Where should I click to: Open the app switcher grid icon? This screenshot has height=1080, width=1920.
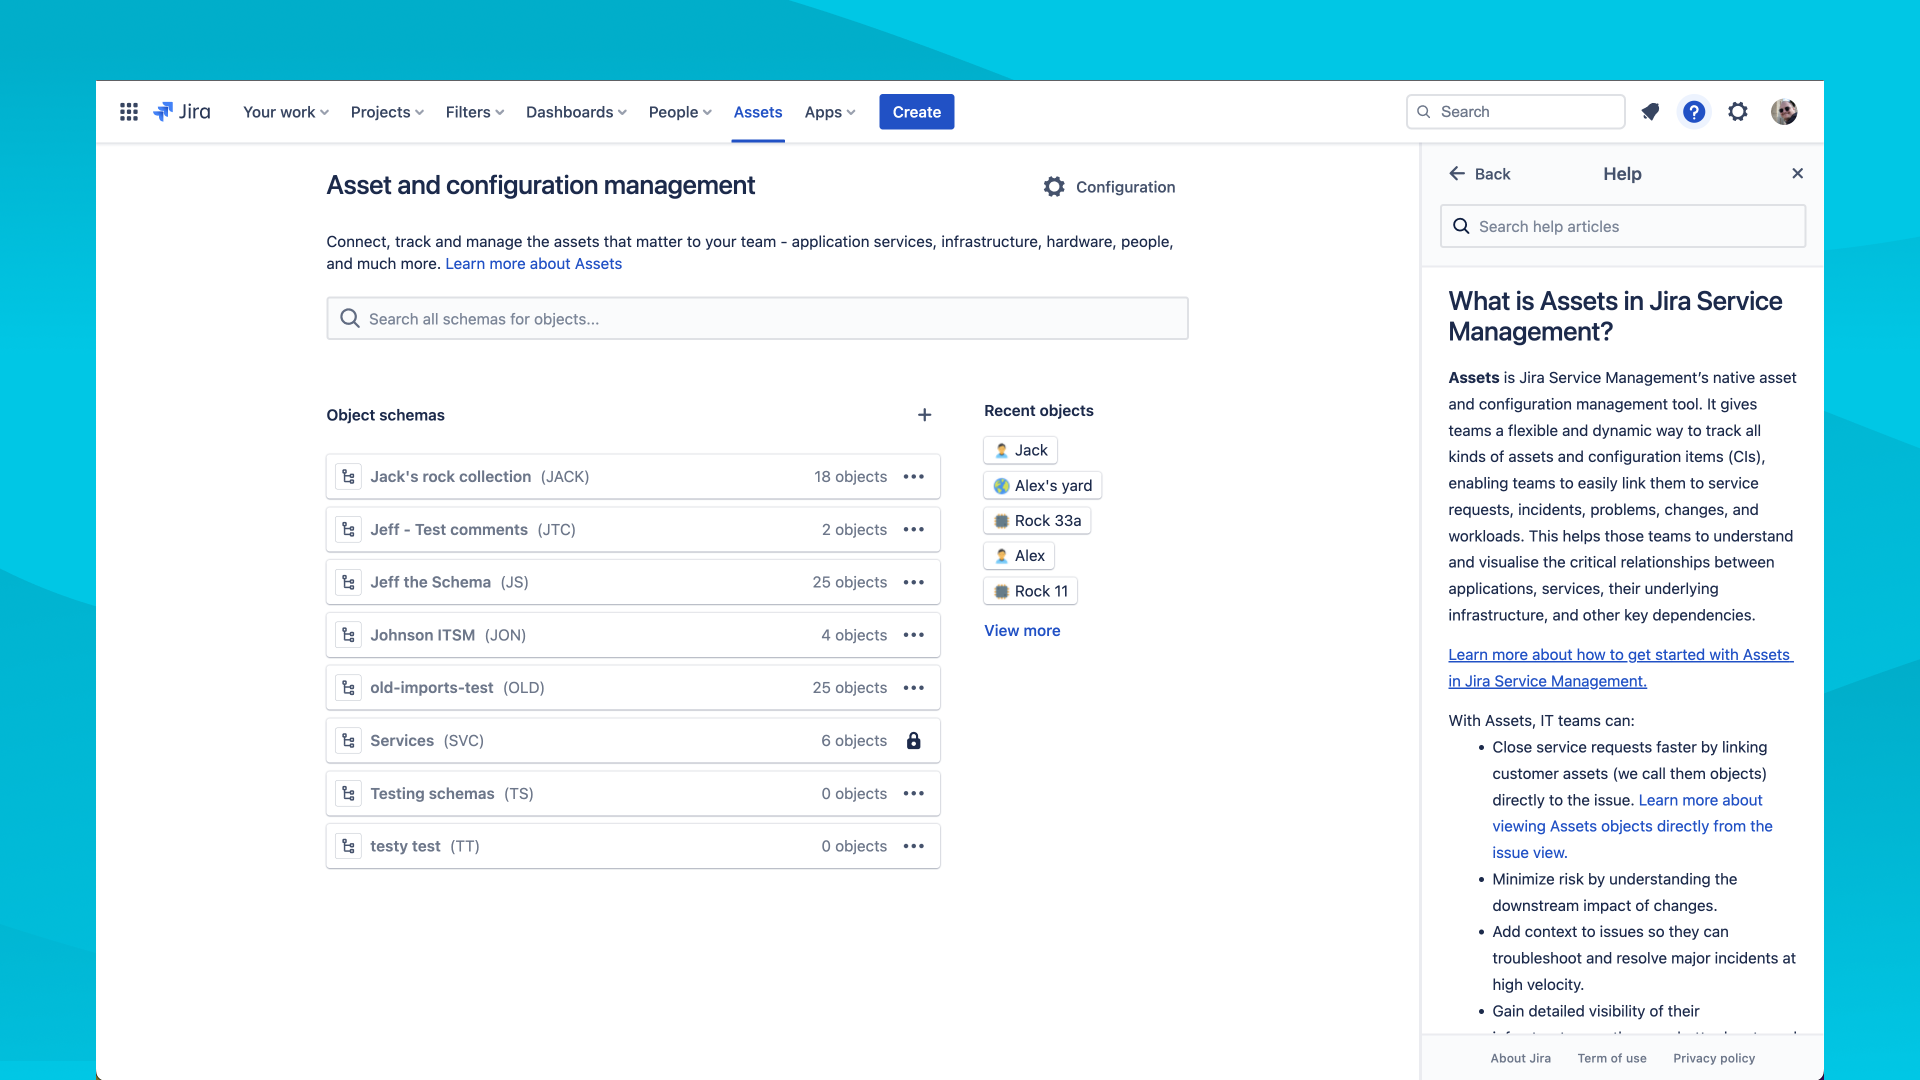(129, 112)
